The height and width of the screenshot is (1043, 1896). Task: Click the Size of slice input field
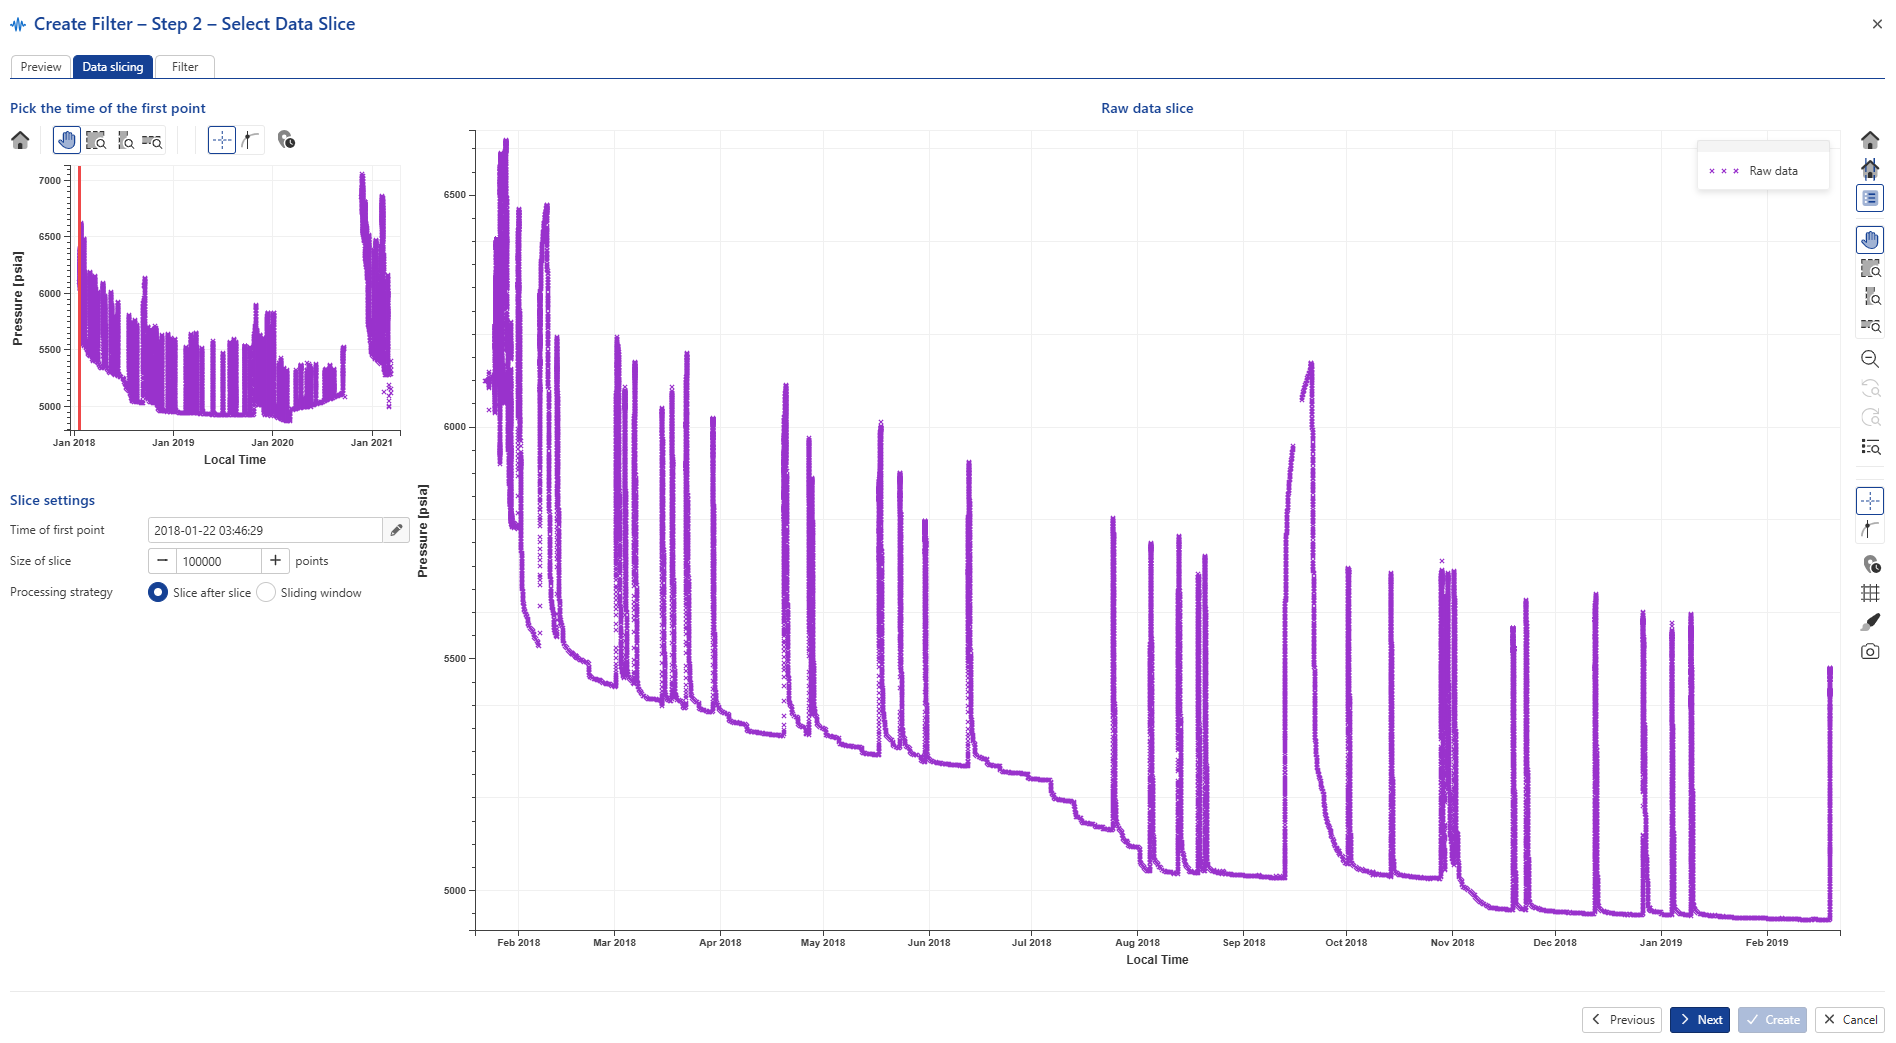[x=219, y=561]
